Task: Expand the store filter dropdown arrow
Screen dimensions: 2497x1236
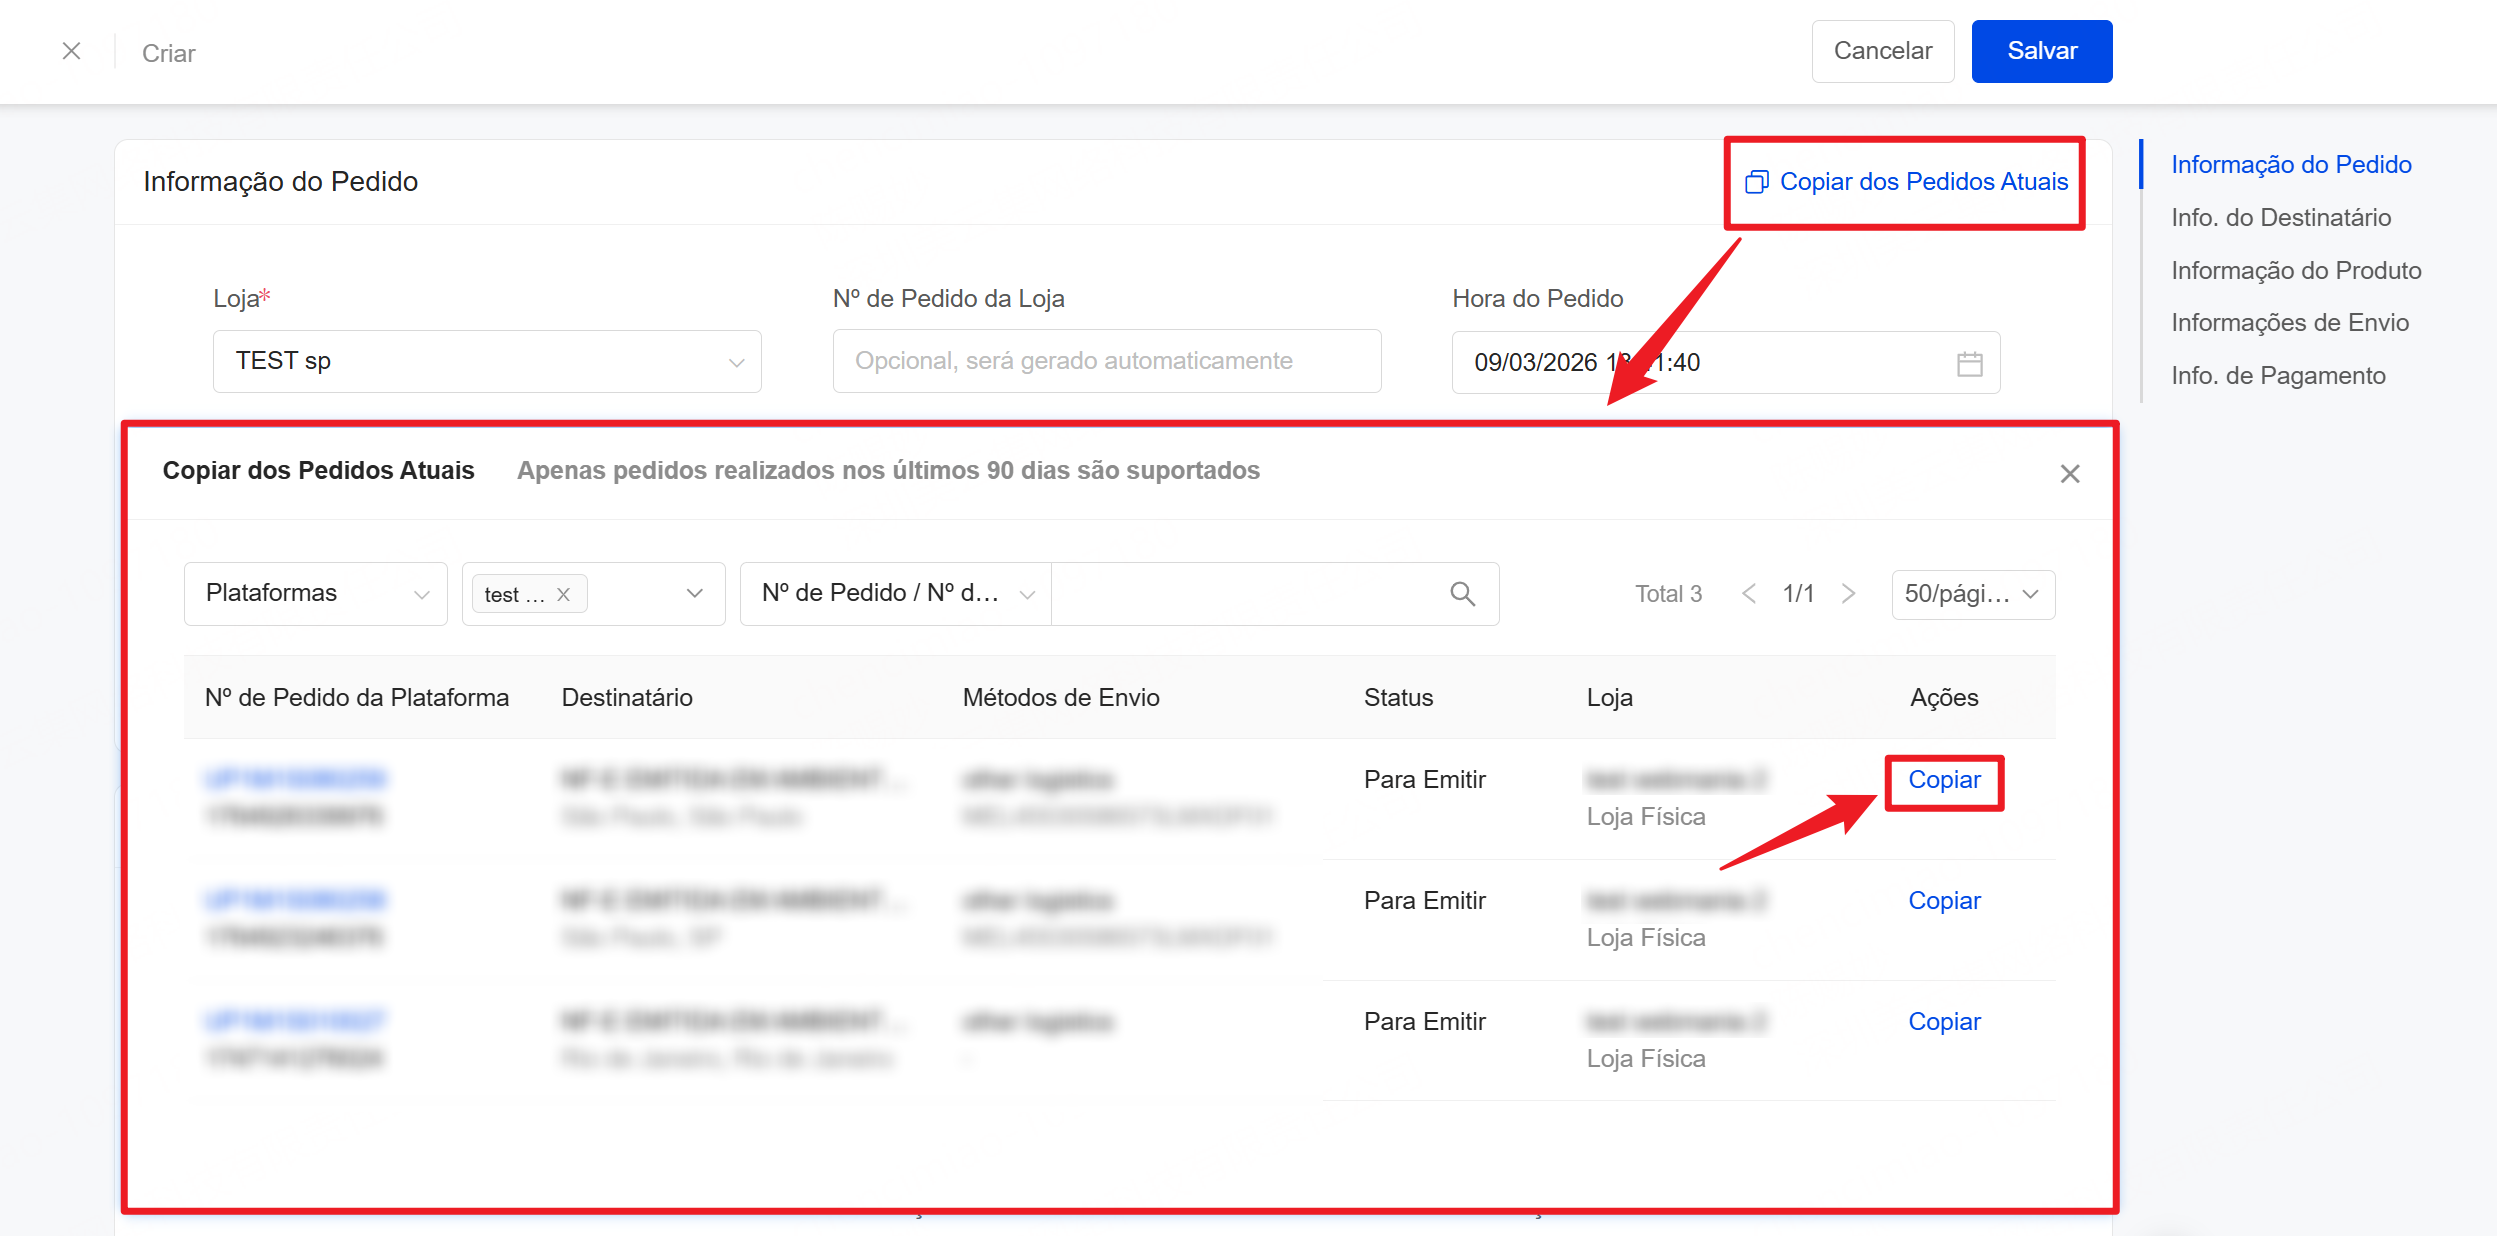Action: [694, 594]
